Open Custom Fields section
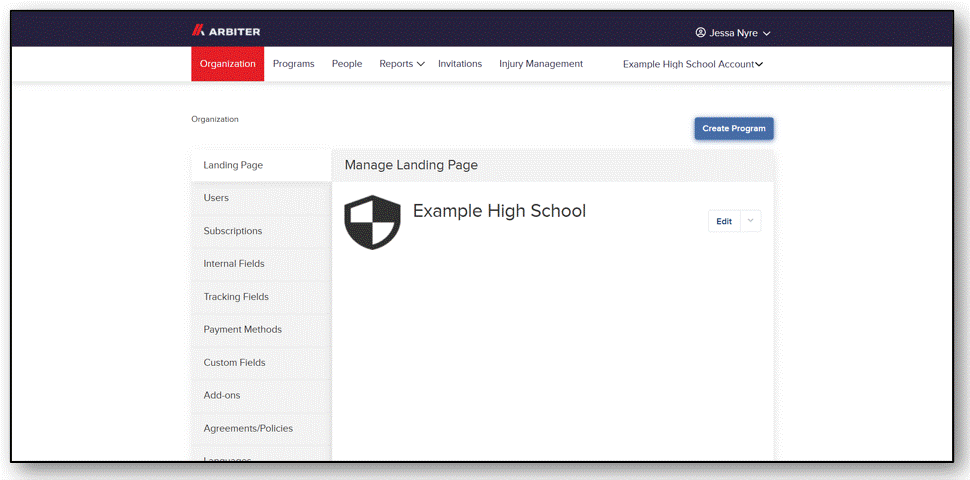Viewport: 970px width, 480px height. pyautogui.click(x=261, y=362)
